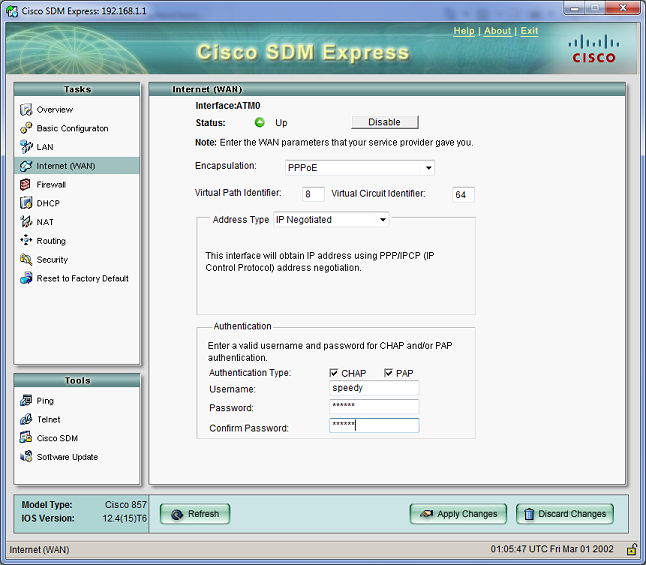This screenshot has width=646, height=565.
Task: Click the Routing arrows icon
Action: pyautogui.click(x=26, y=241)
